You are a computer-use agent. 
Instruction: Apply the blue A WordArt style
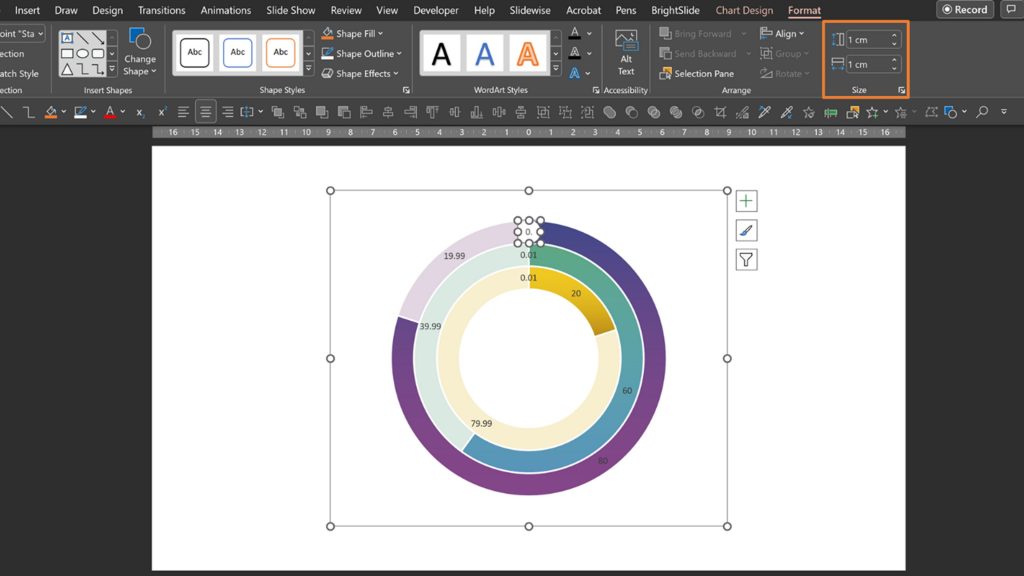click(485, 54)
